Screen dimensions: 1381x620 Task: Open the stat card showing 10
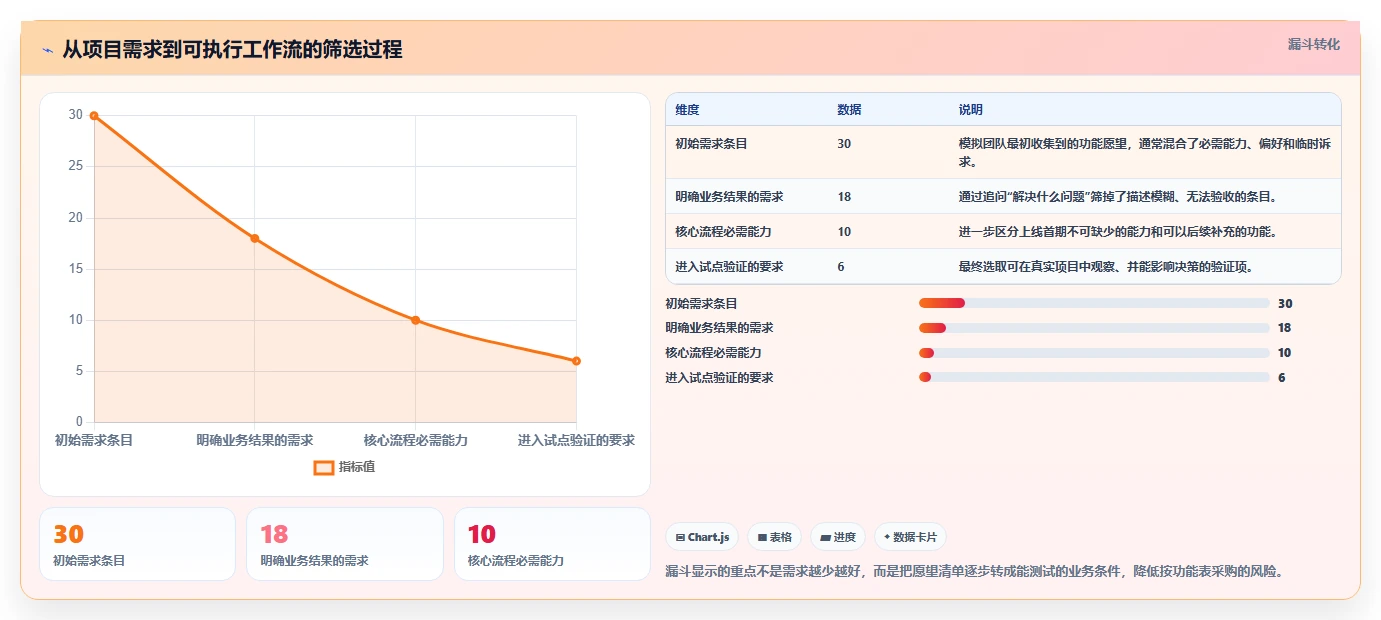click(x=552, y=544)
